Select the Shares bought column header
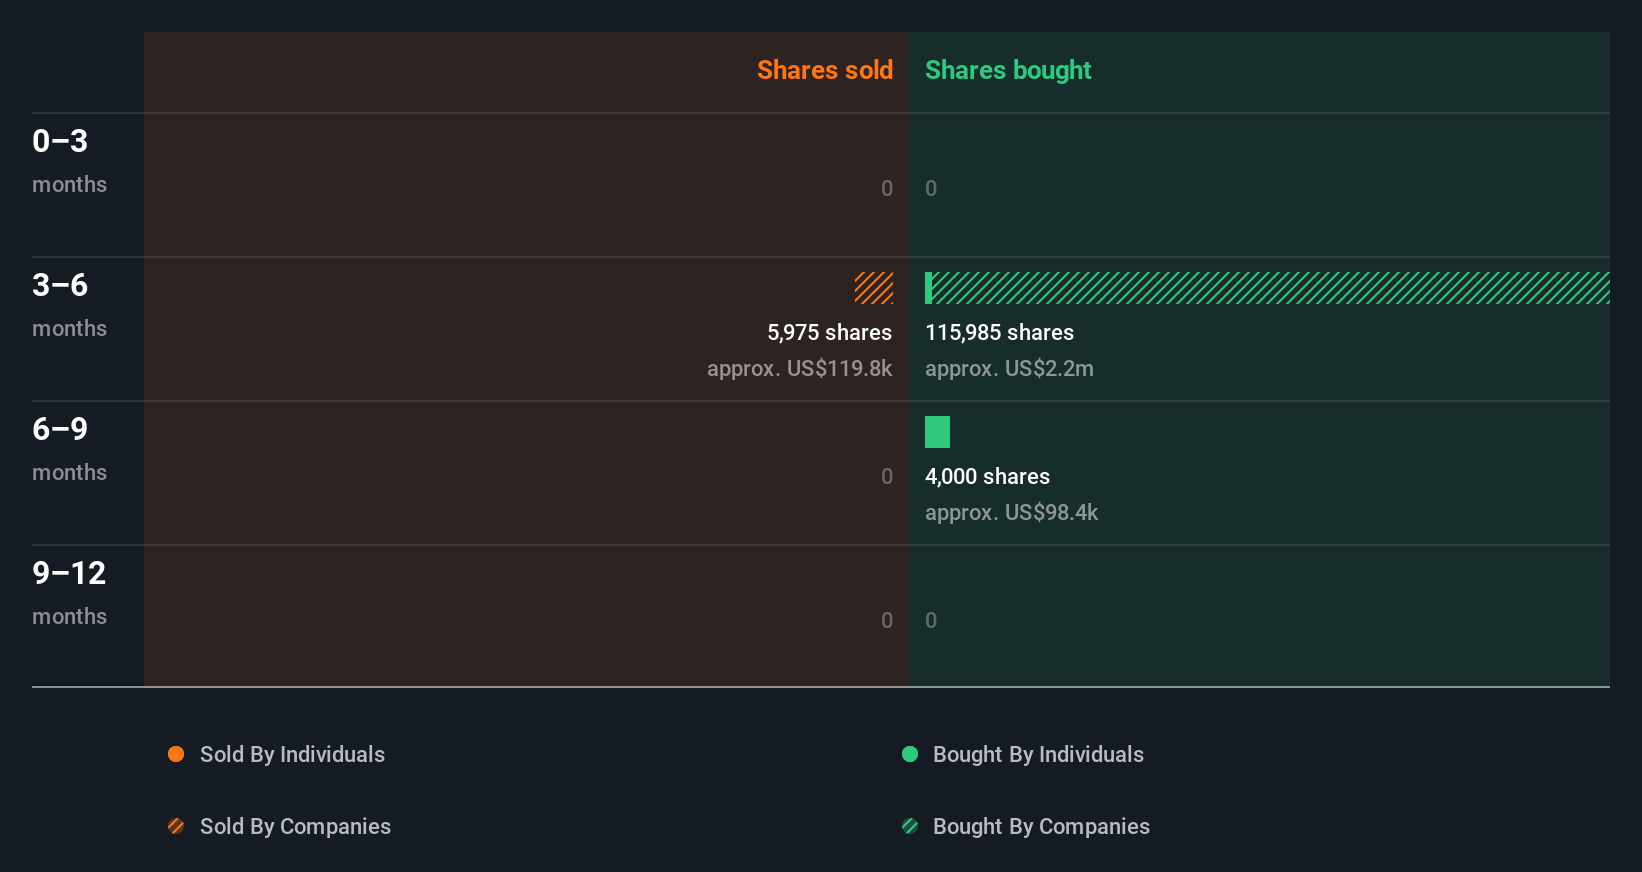The width and height of the screenshot is (1642, 872). 1008,70
